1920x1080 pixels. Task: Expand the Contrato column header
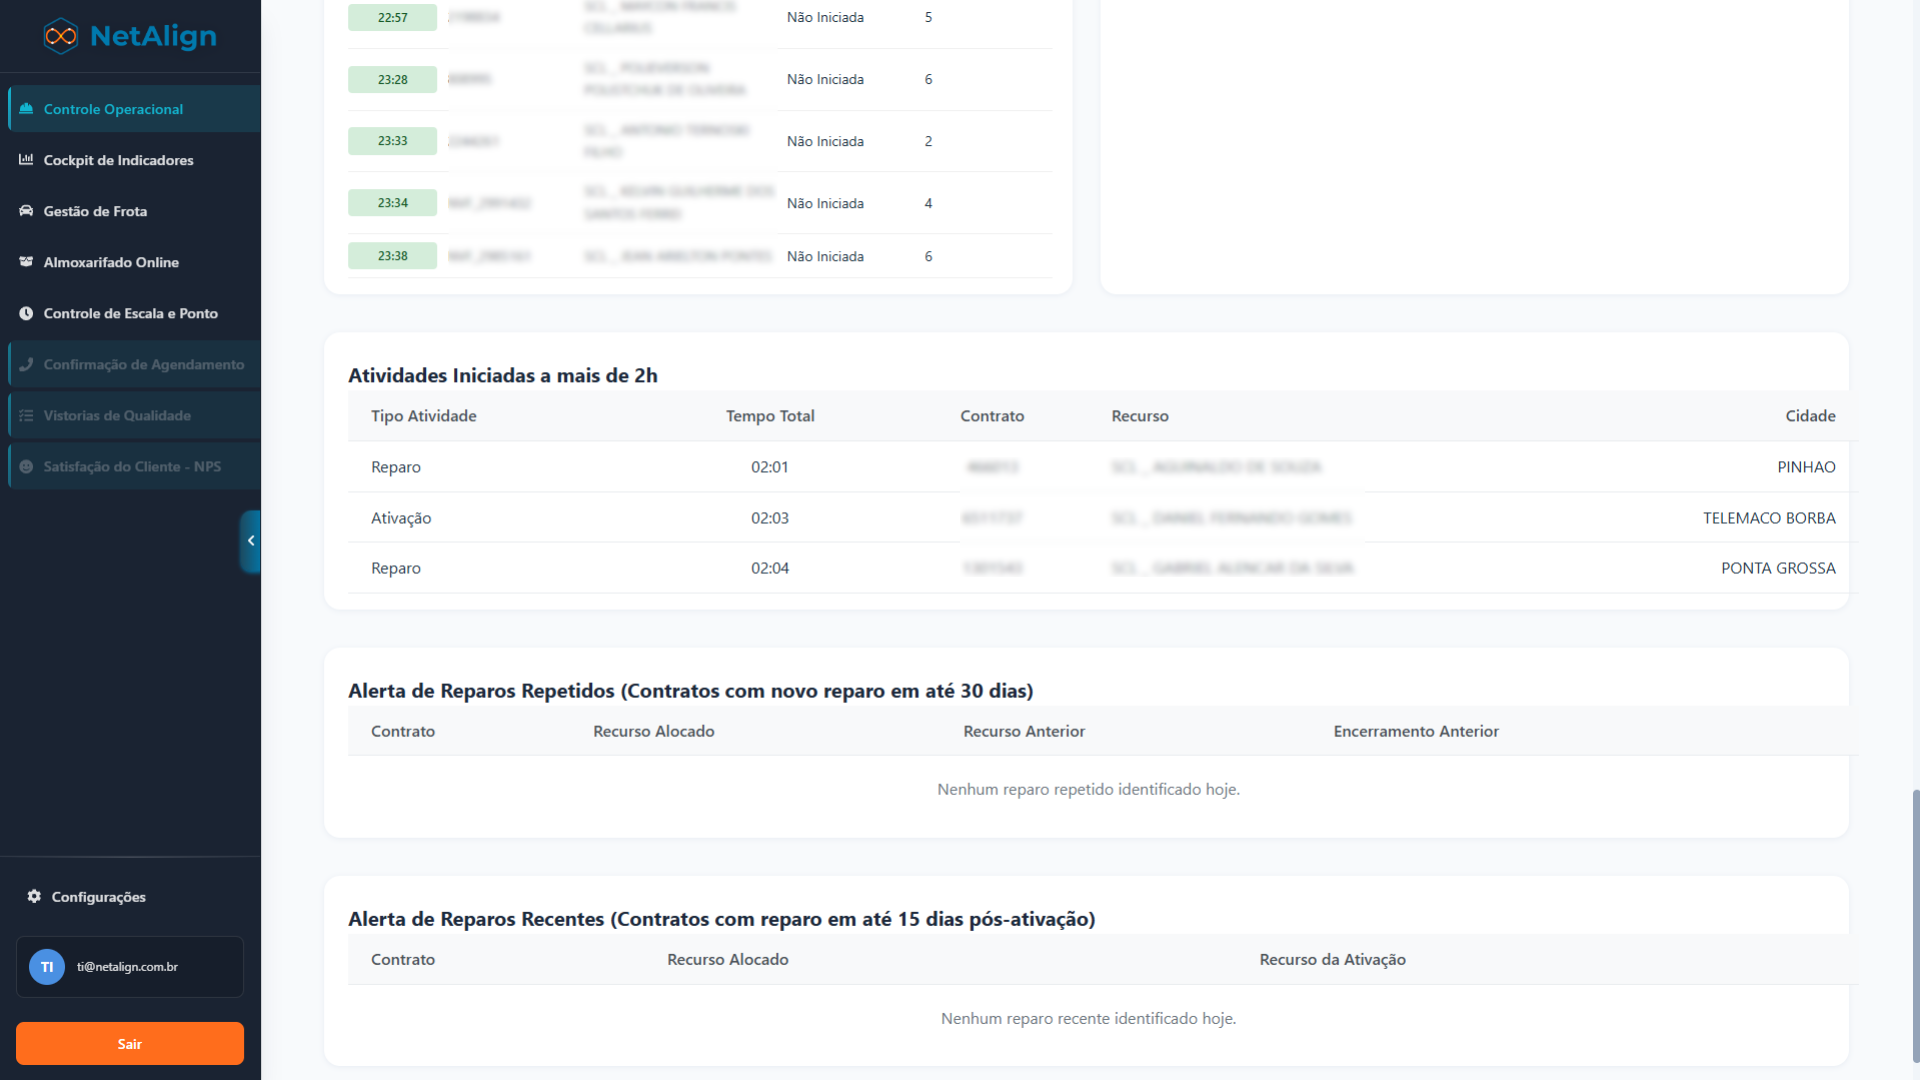(992, 415)
